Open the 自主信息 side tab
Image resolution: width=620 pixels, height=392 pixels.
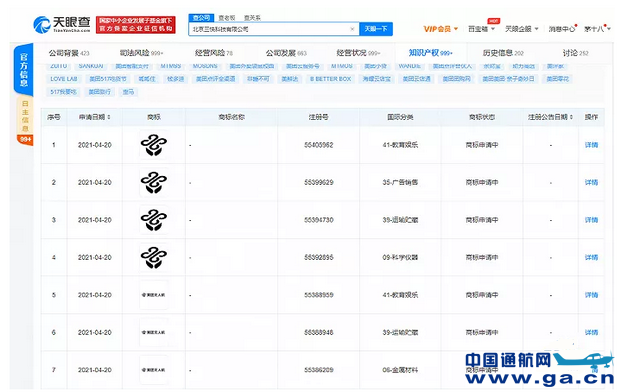[x=25, y=116]
